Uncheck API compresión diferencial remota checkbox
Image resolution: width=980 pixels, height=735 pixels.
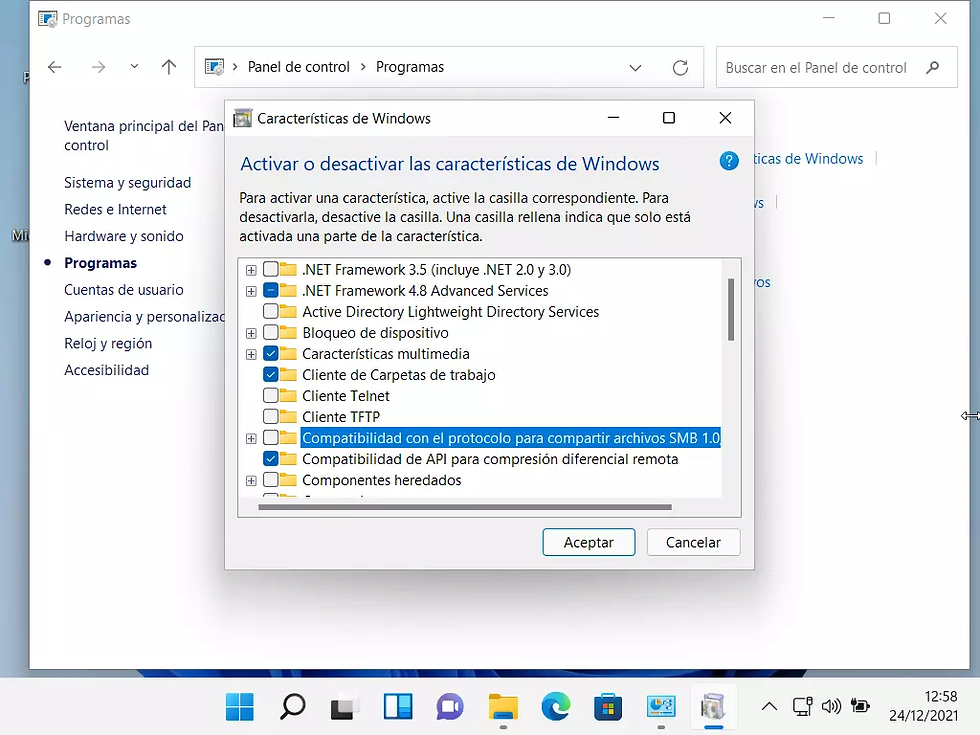(271, 459)
